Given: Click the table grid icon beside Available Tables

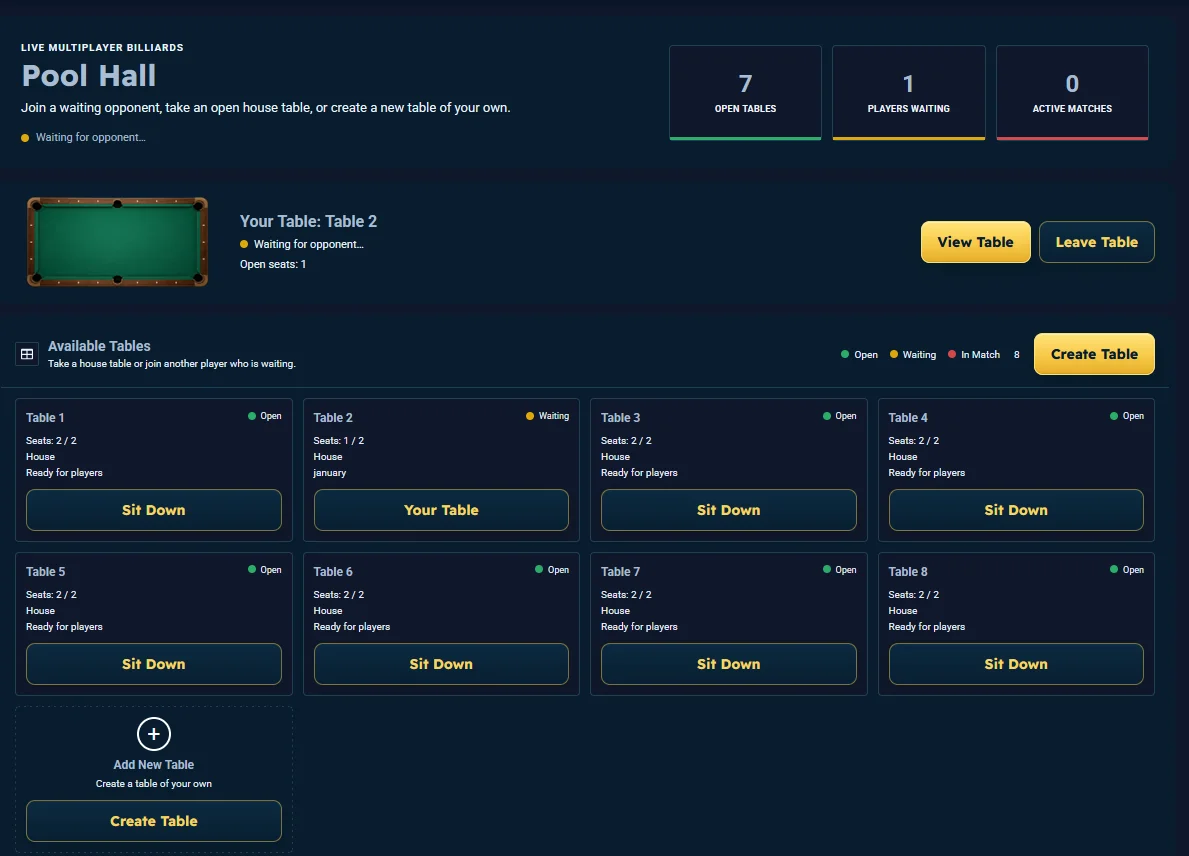Looking at the screenshot, I should click(27, 354).
